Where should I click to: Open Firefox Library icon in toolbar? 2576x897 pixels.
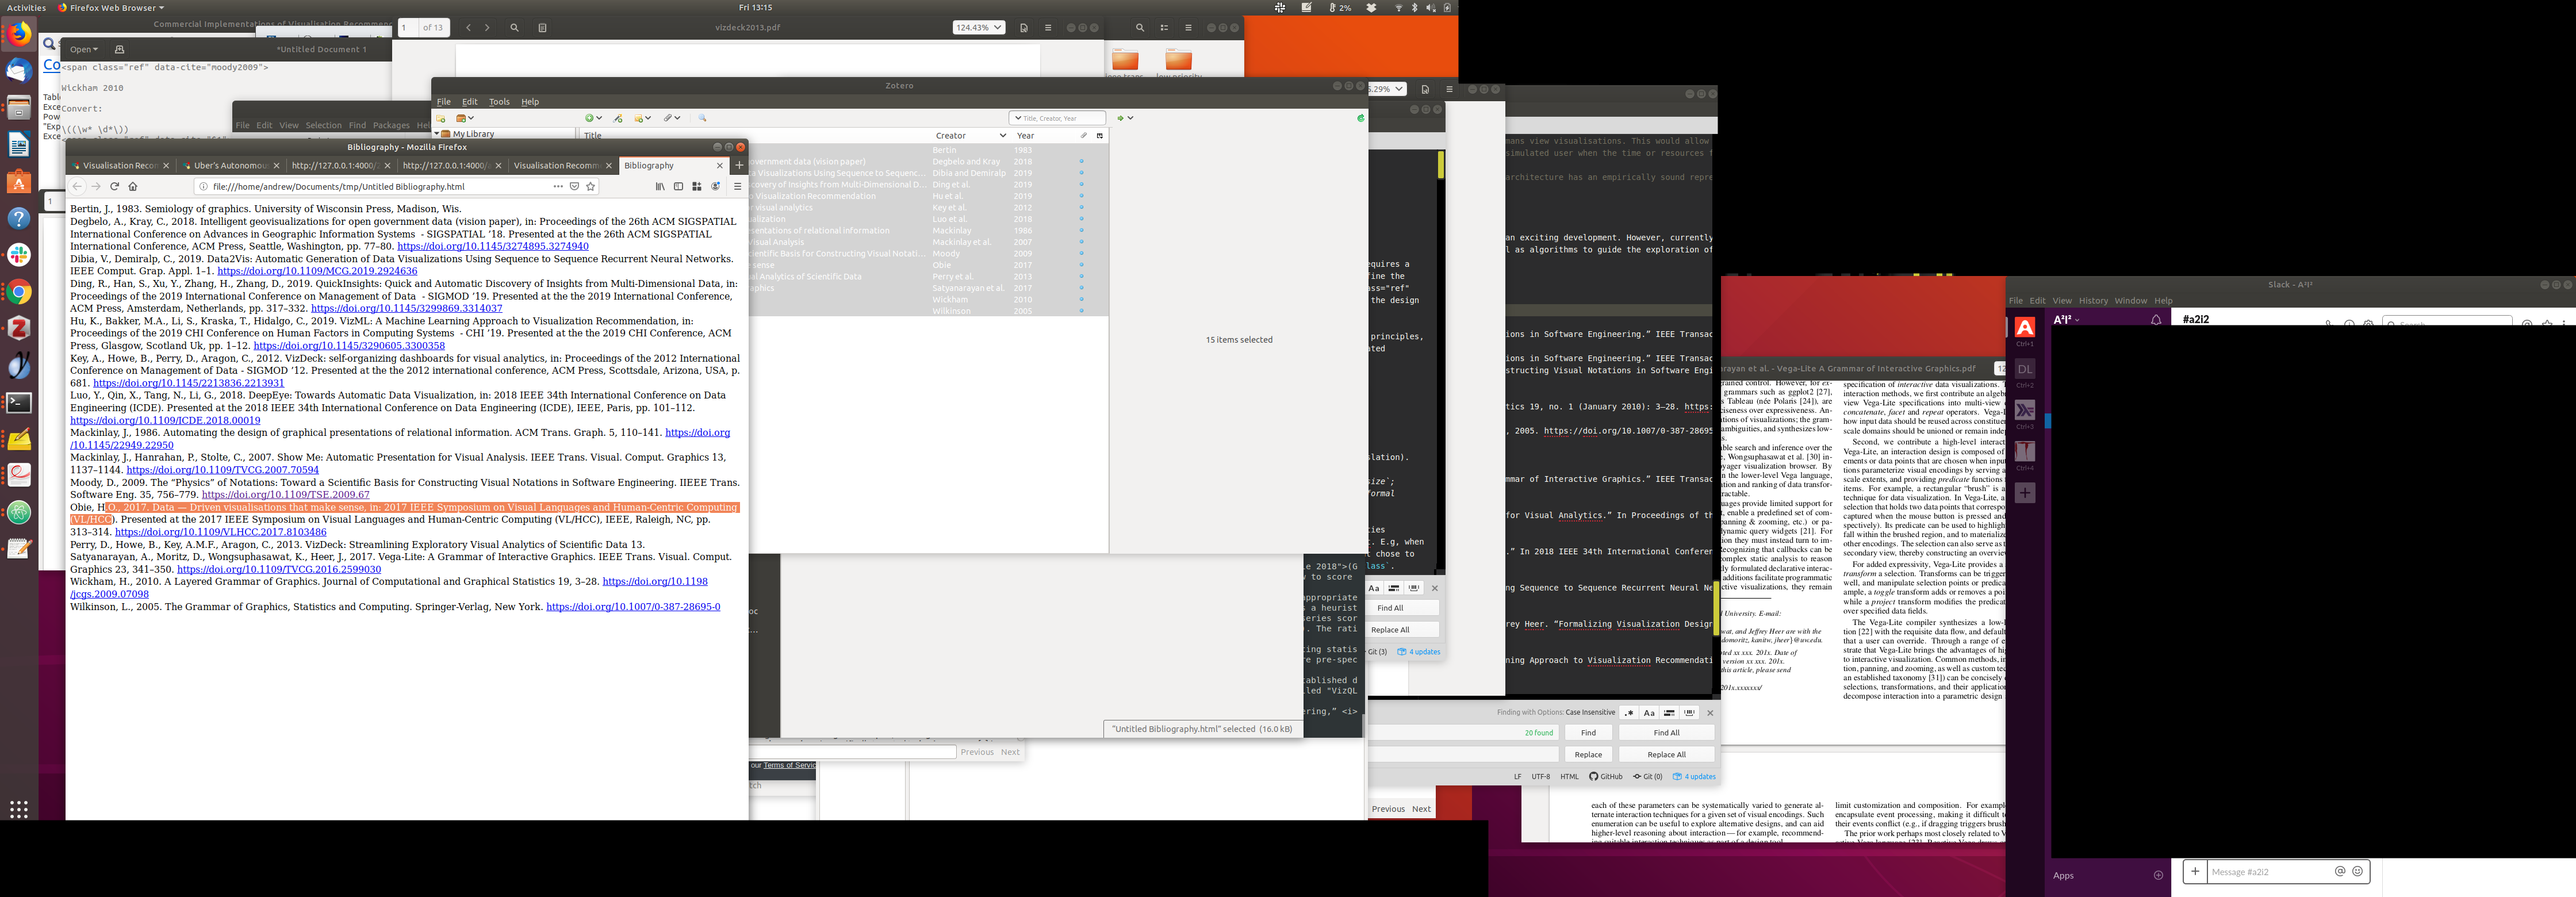click(x=660, y=186)
